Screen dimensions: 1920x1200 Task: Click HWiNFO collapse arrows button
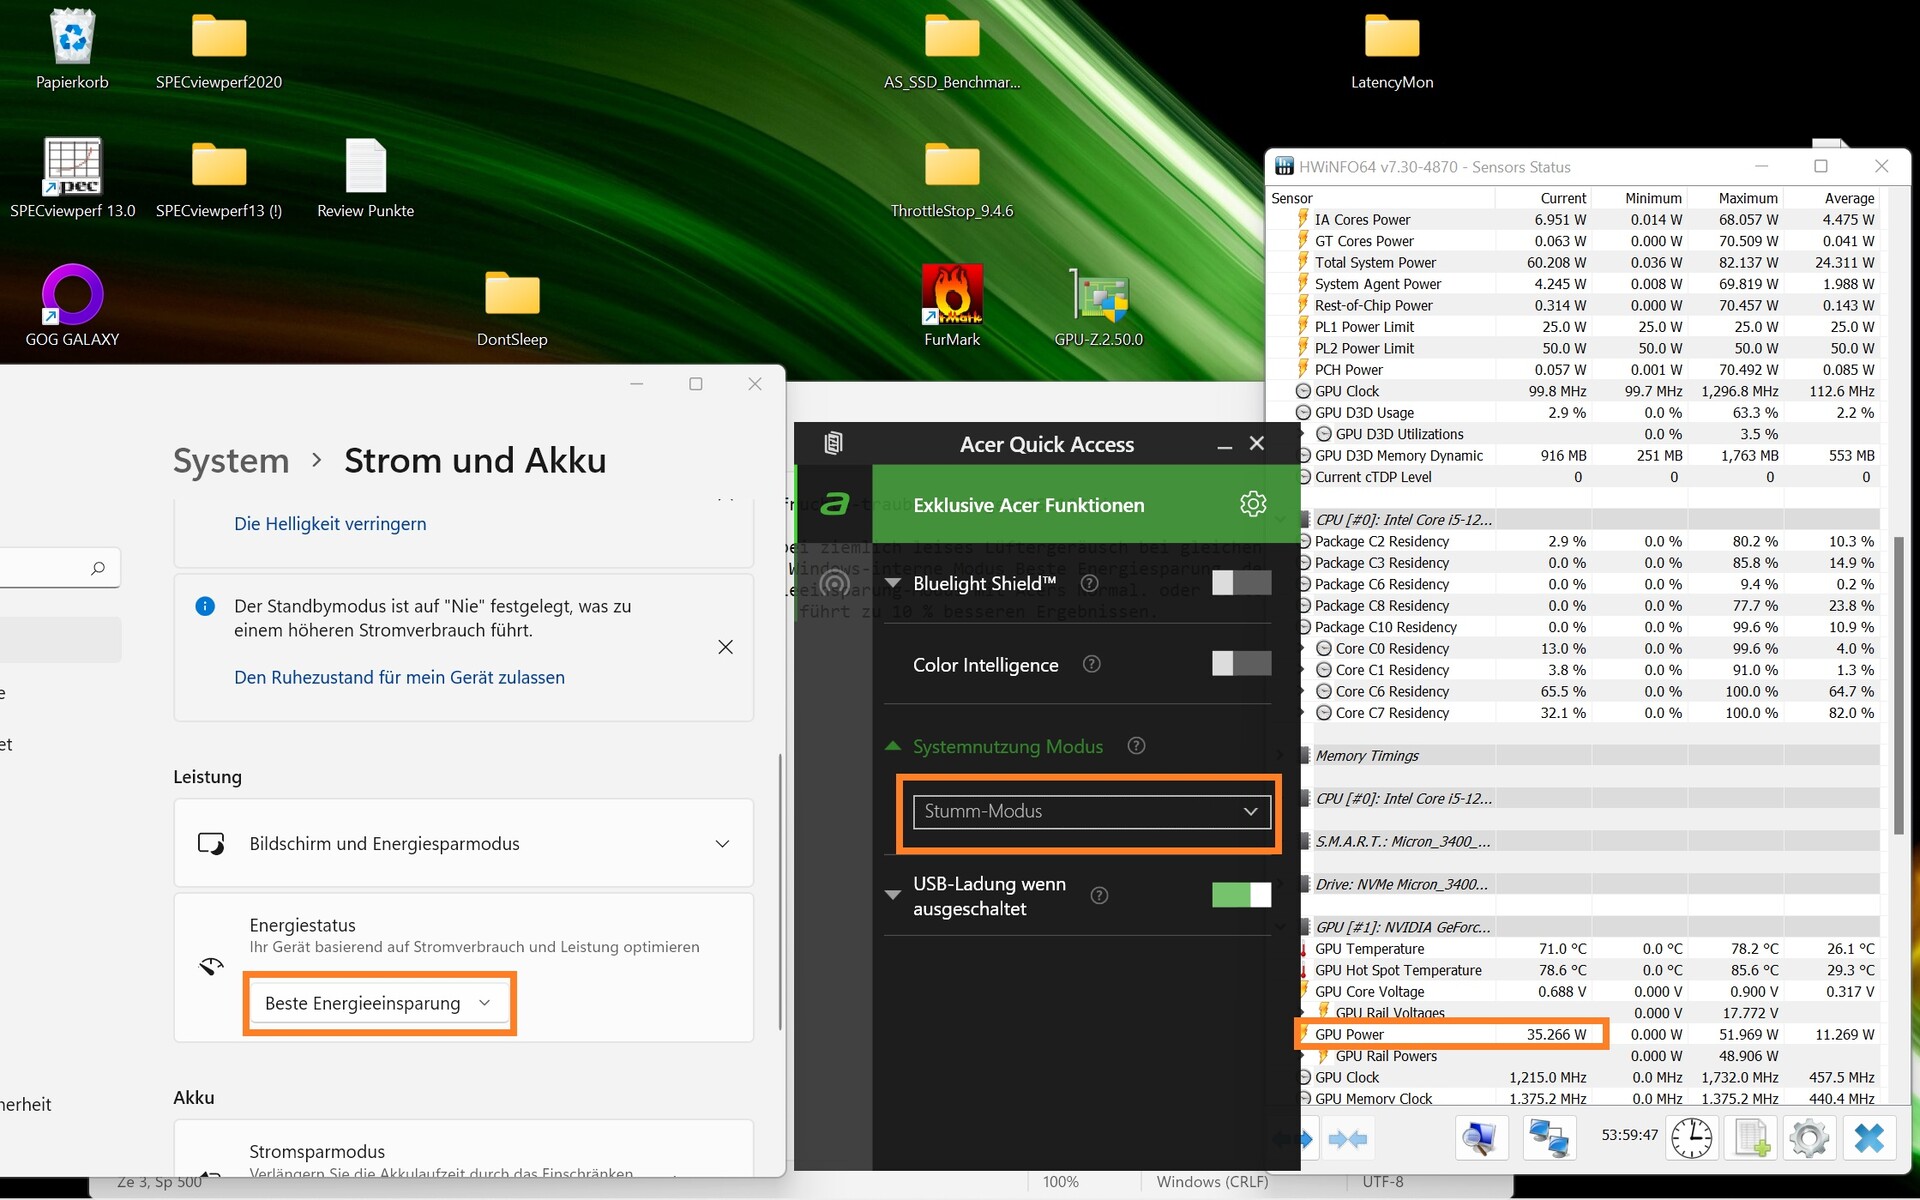(x=1348, y=1138)
